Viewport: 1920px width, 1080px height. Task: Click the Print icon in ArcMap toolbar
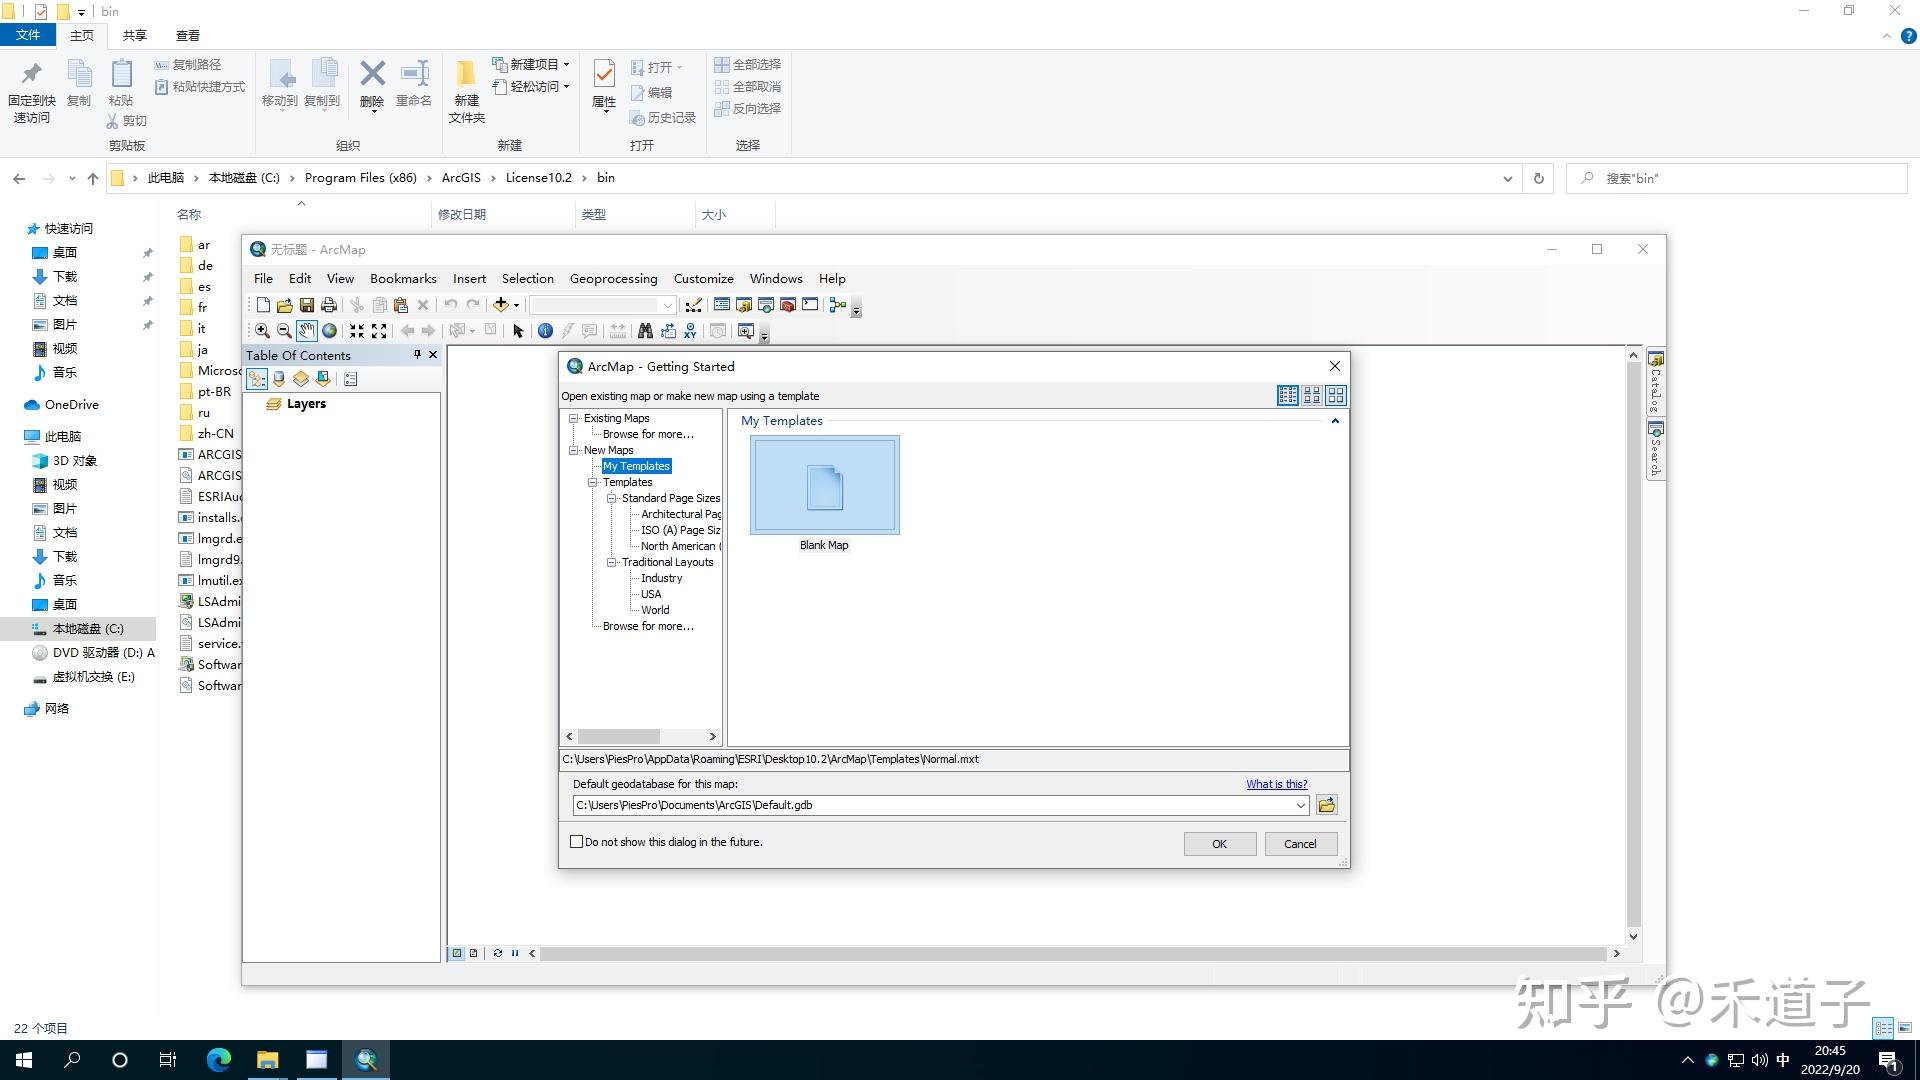(x=329, y=305)
